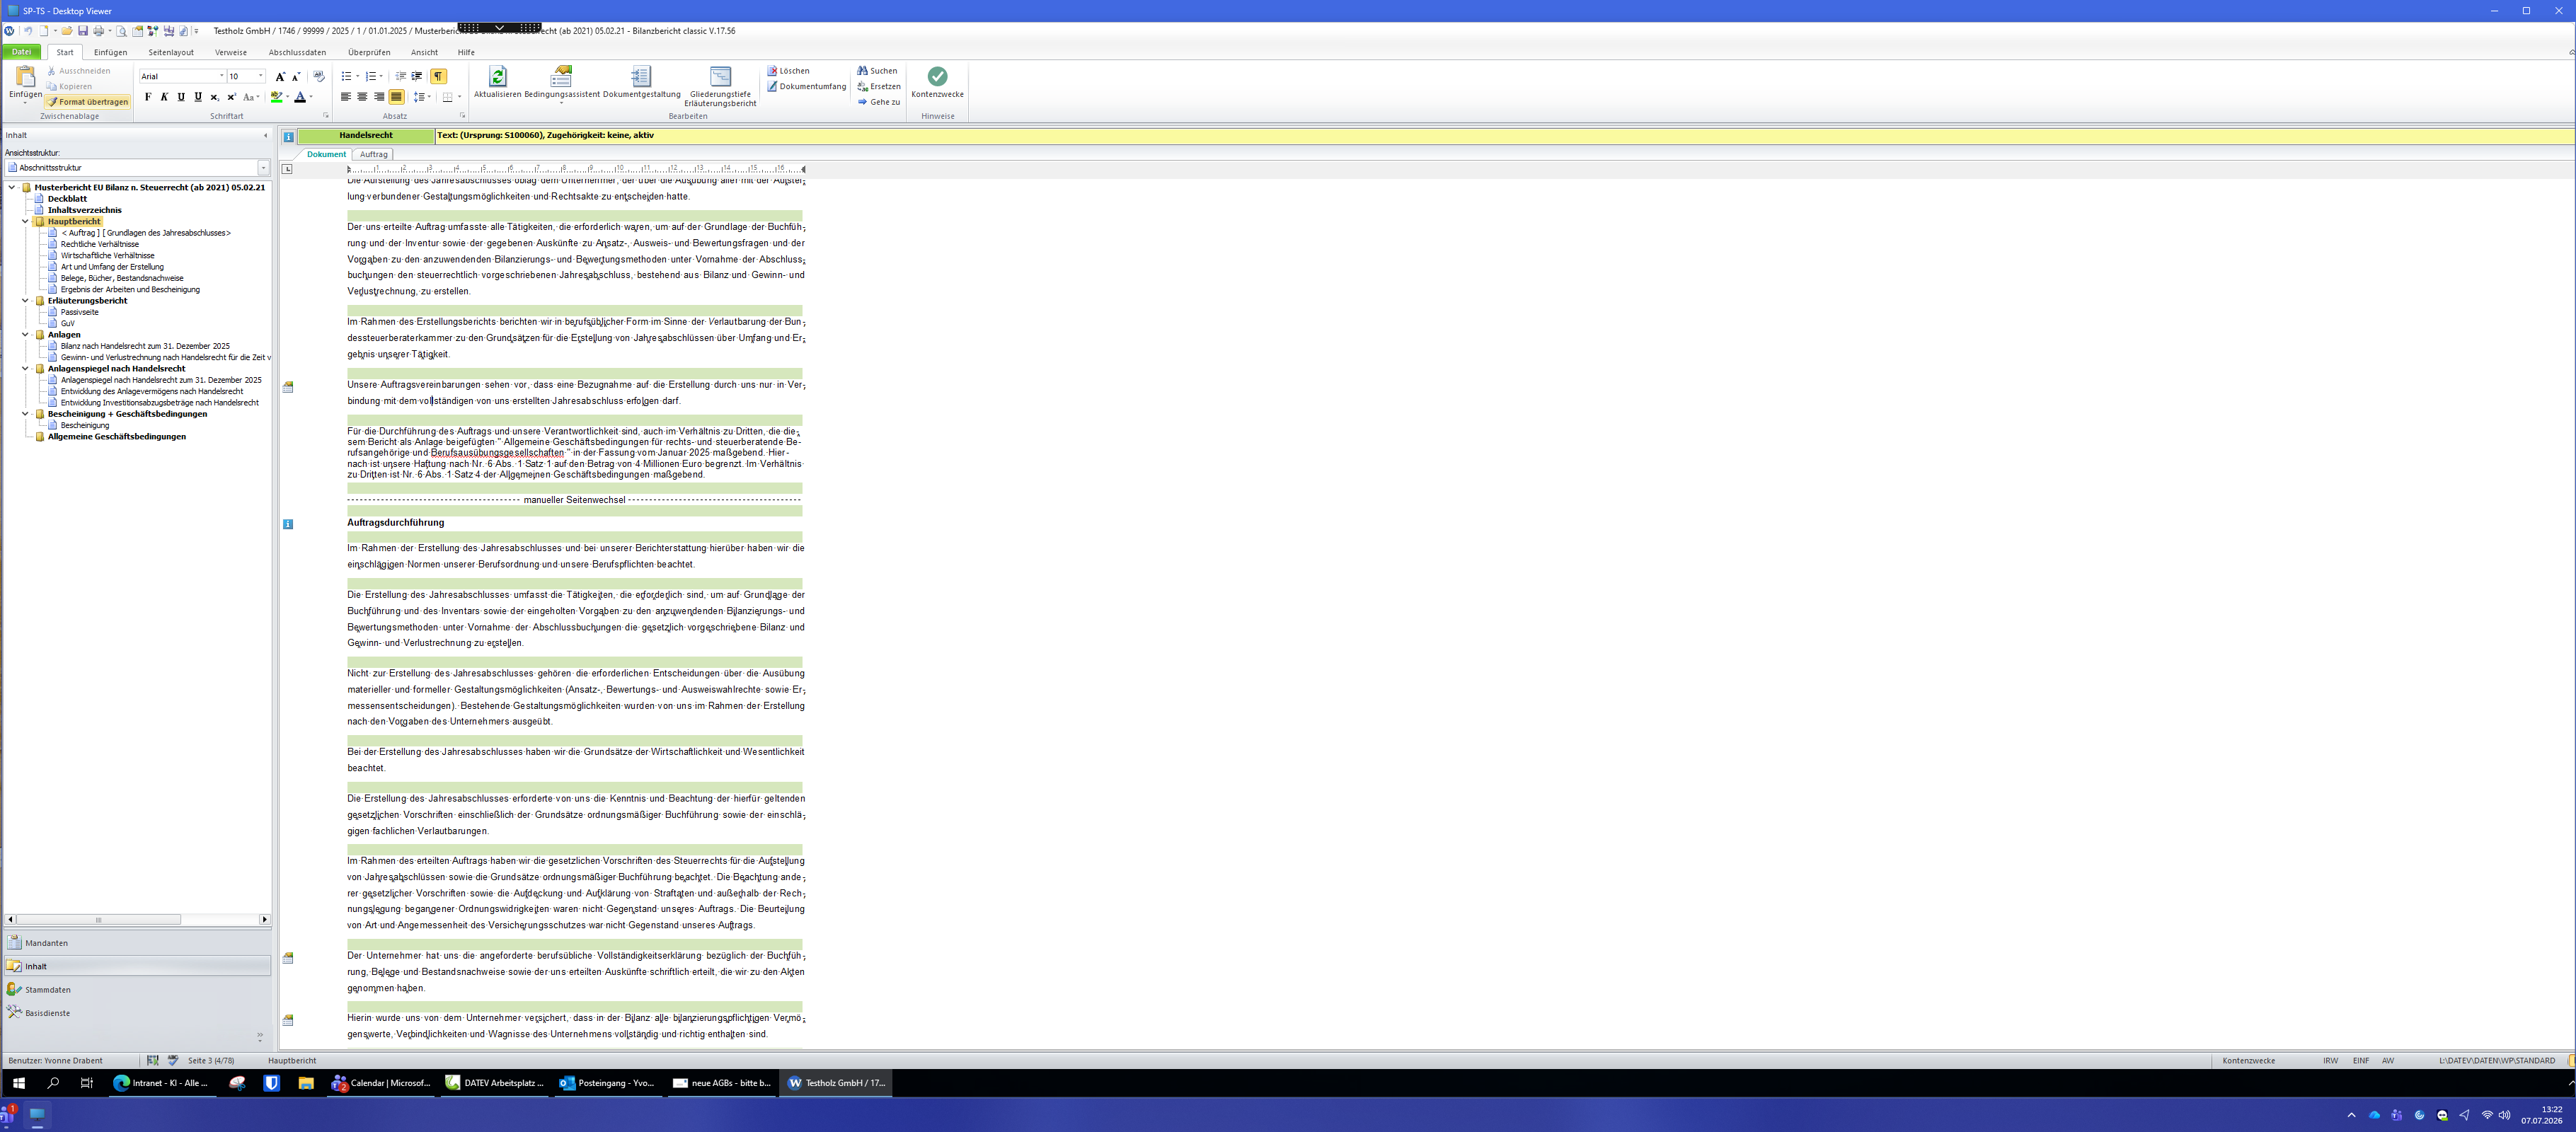Collapse the Hauptbericht tree node
Image resolution: width=2576 pixels, height=1132 pixels.
25,221
